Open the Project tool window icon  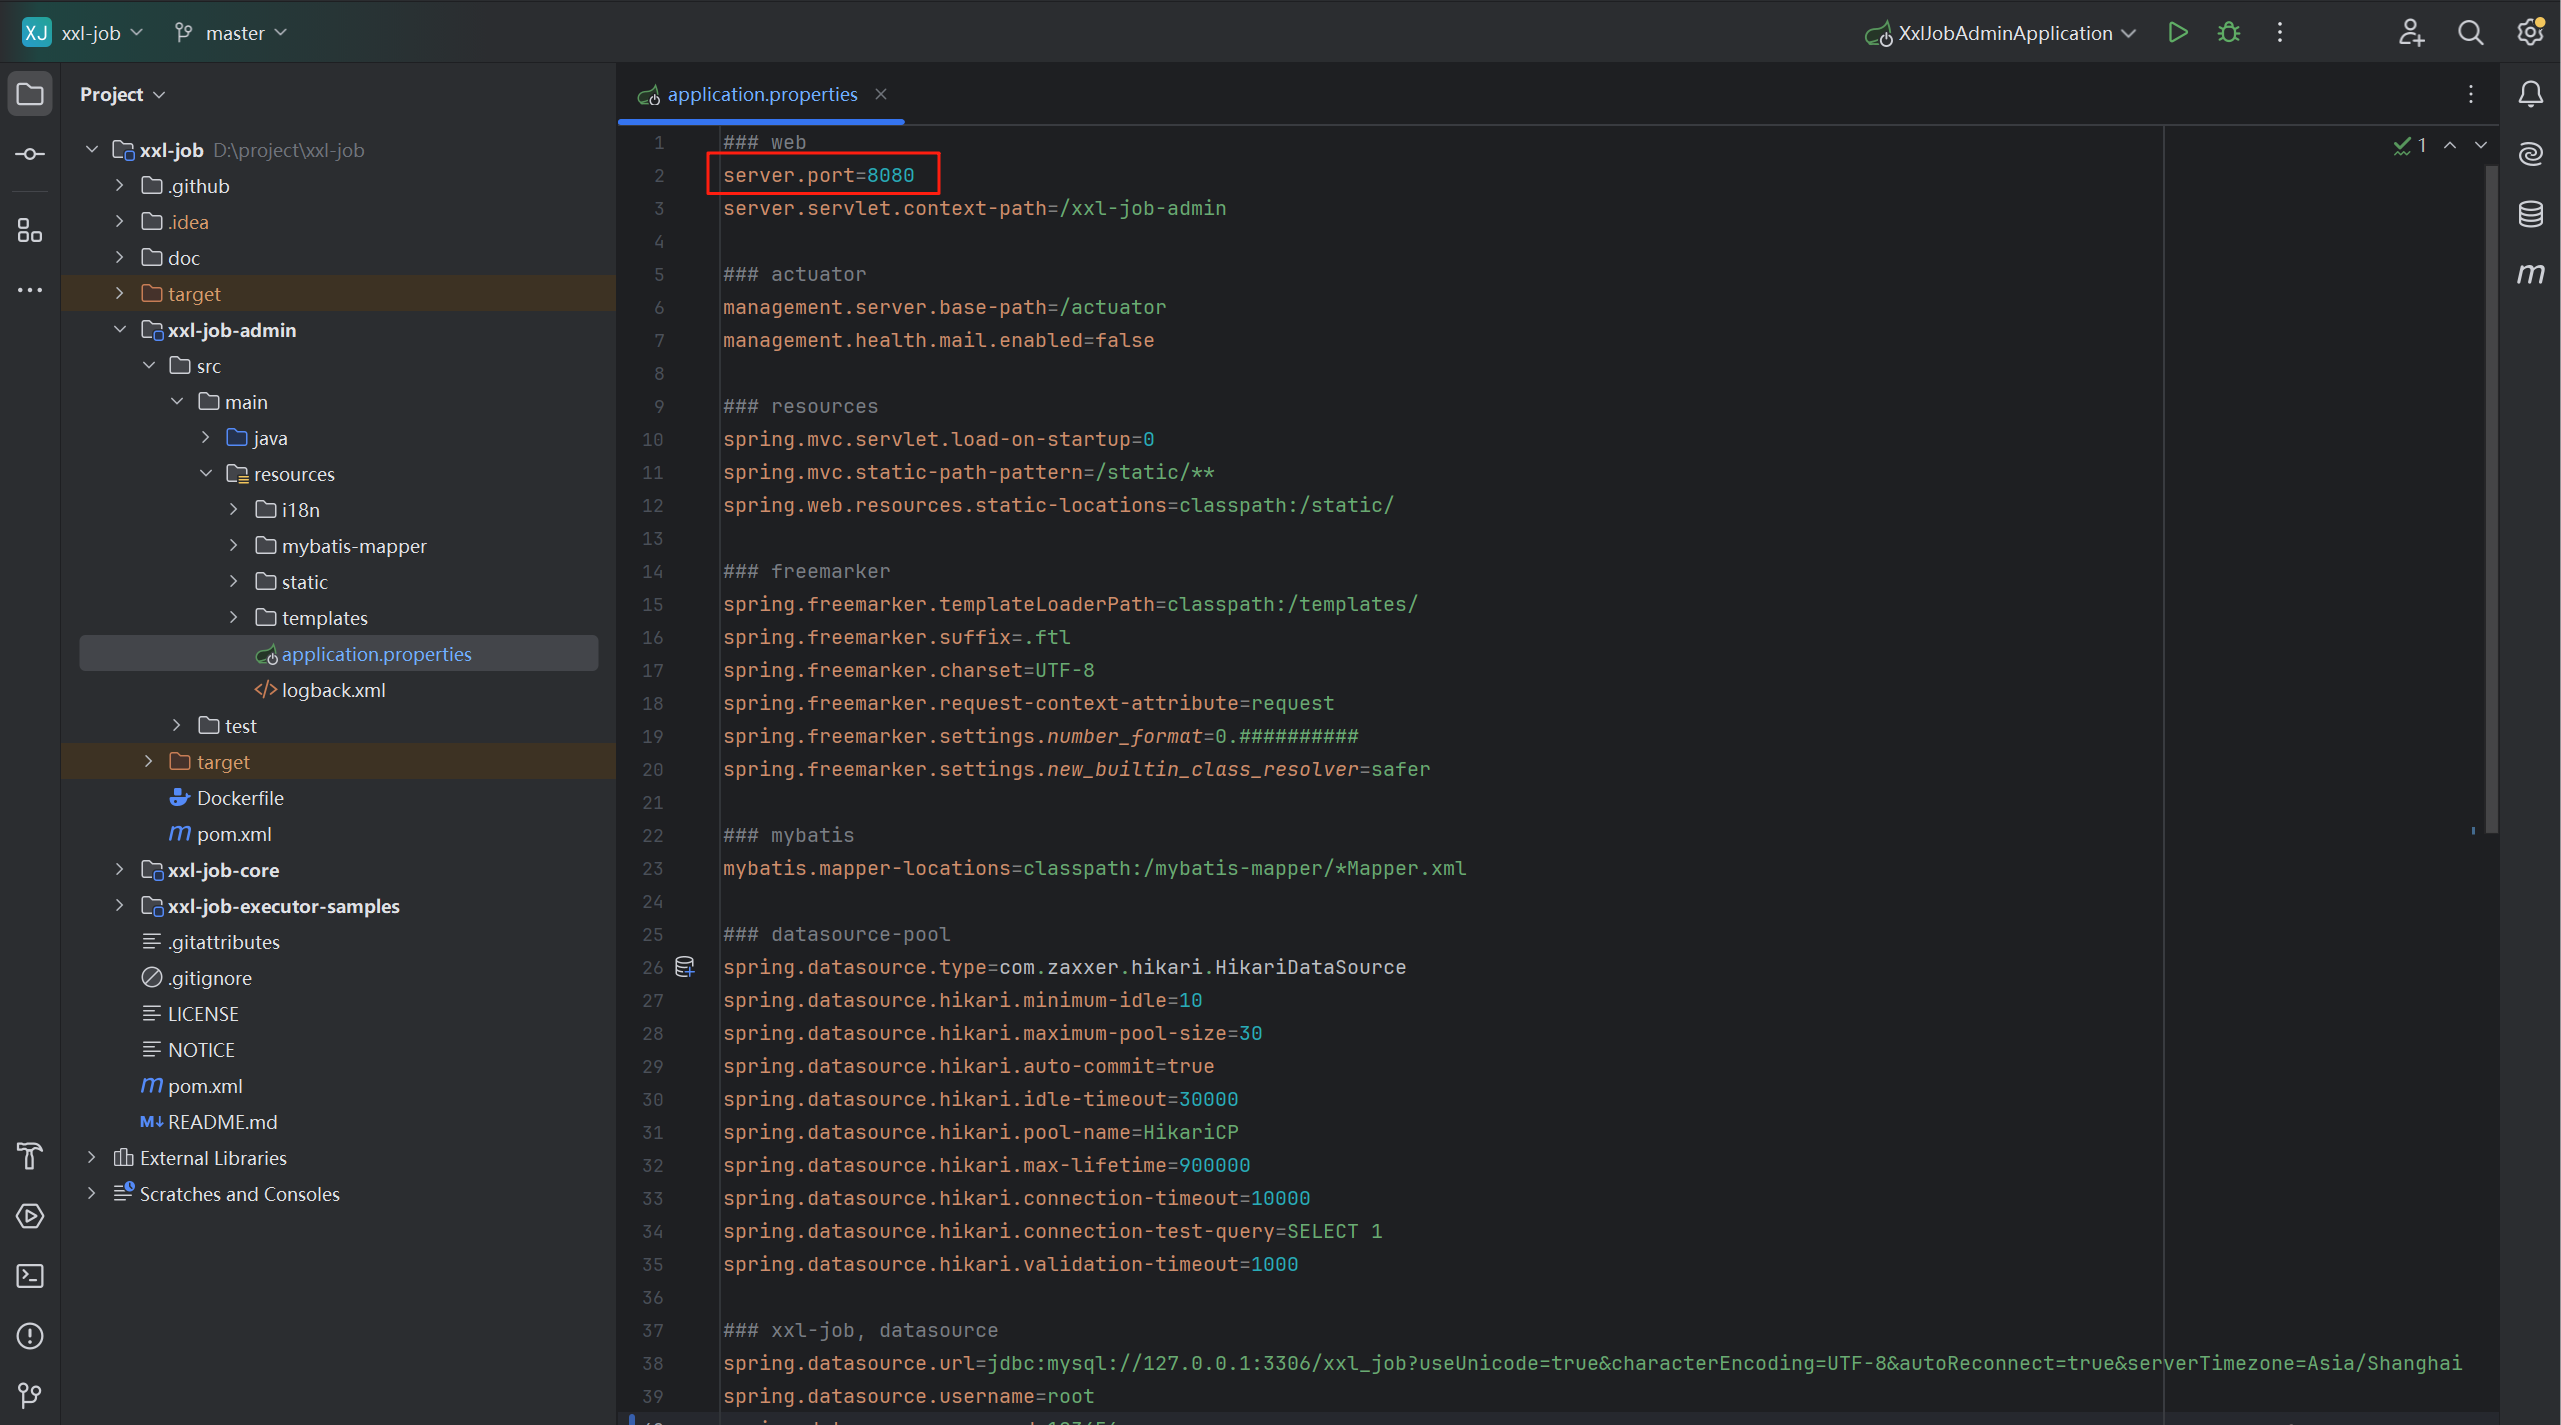30,94
